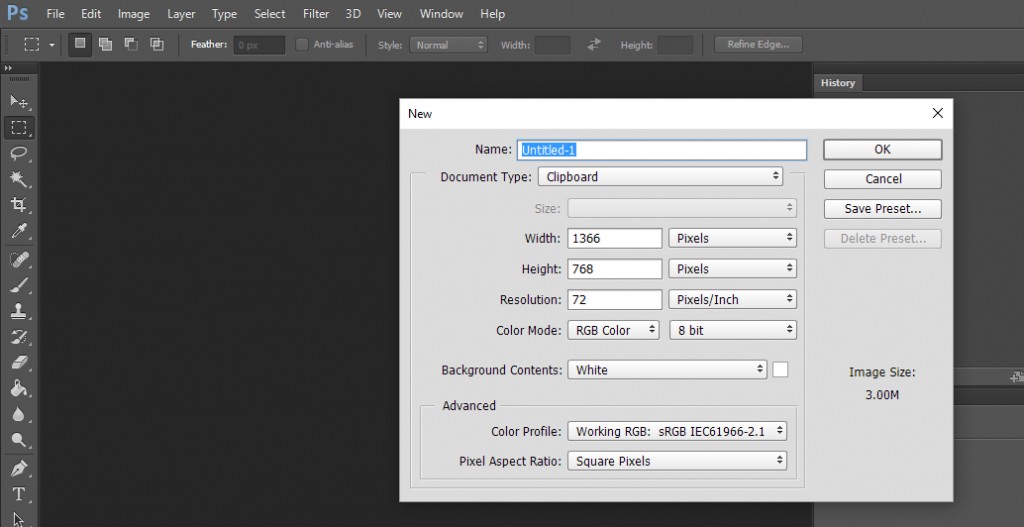1024x527 pixels.
Task: Open the 8 bit depth dropdown
Action: 733,330
